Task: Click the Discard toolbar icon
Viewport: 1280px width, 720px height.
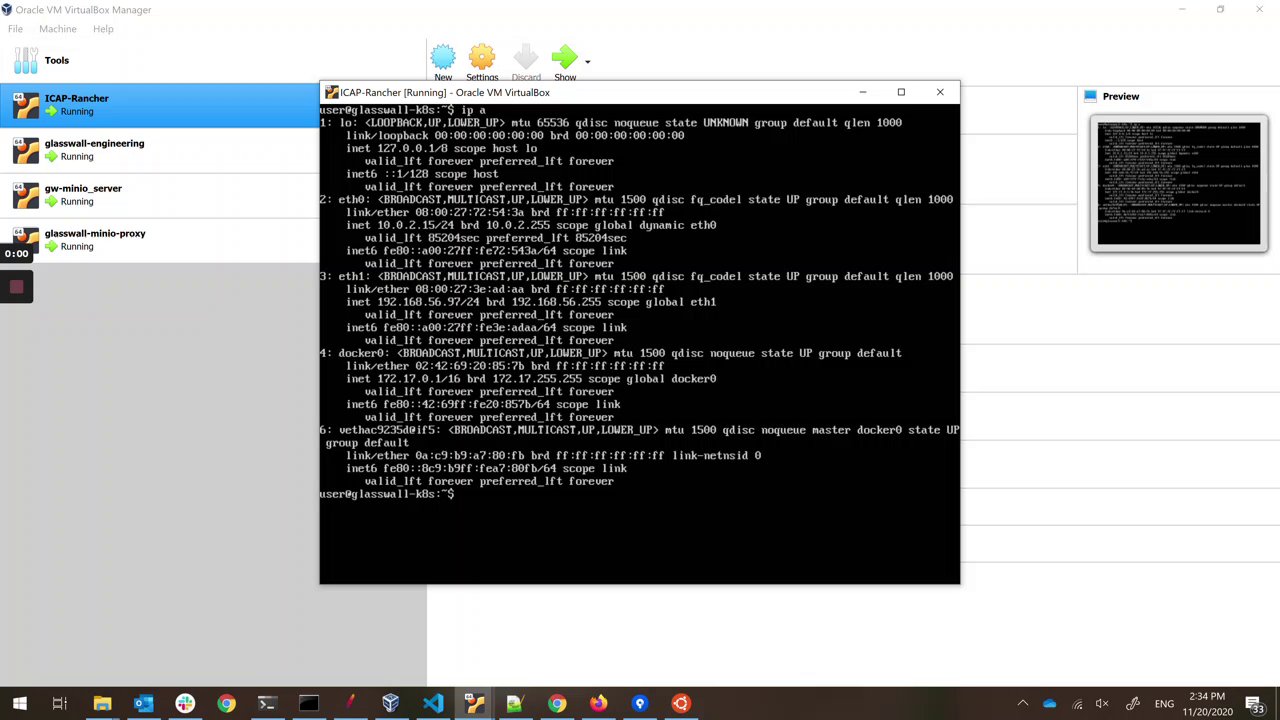Action: (x=526, y=57)
